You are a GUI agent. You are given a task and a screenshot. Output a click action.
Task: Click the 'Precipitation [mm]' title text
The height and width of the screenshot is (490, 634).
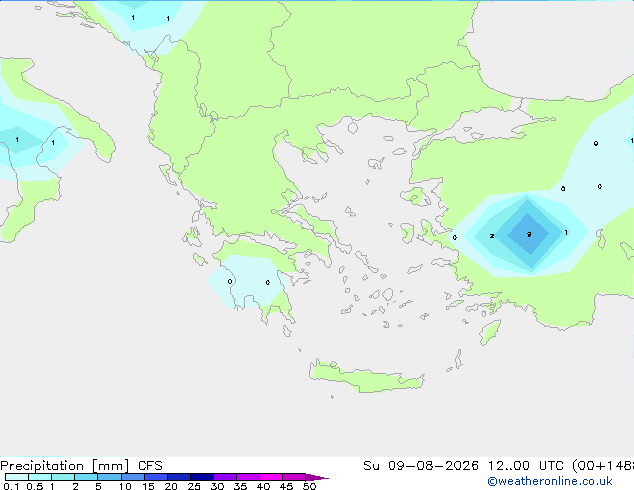65,466
